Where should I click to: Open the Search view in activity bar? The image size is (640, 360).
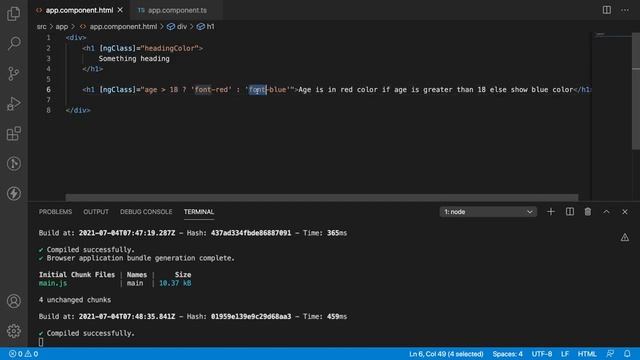(x=14, y=43)
